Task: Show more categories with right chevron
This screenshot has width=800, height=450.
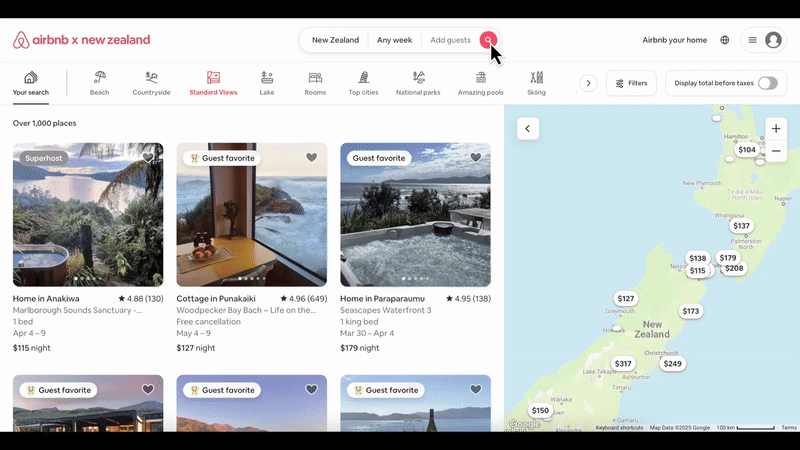Action: [588, 83]
